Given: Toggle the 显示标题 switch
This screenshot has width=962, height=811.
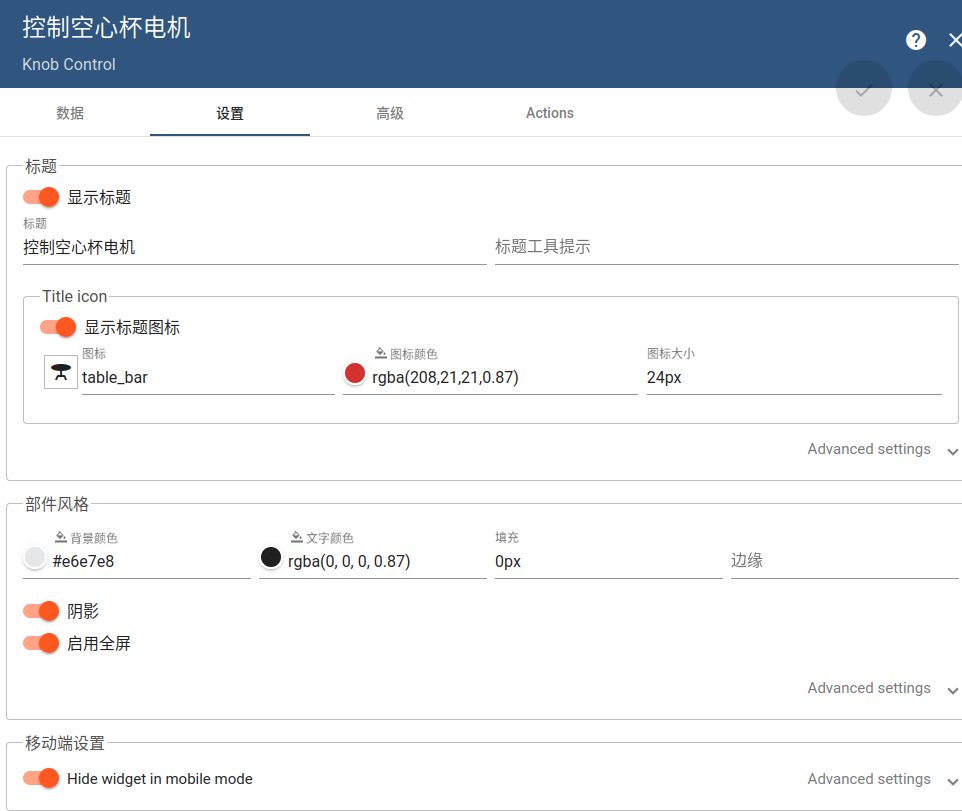Looking at the screenshot, I should pyautogui.click(x=41, y=197).
